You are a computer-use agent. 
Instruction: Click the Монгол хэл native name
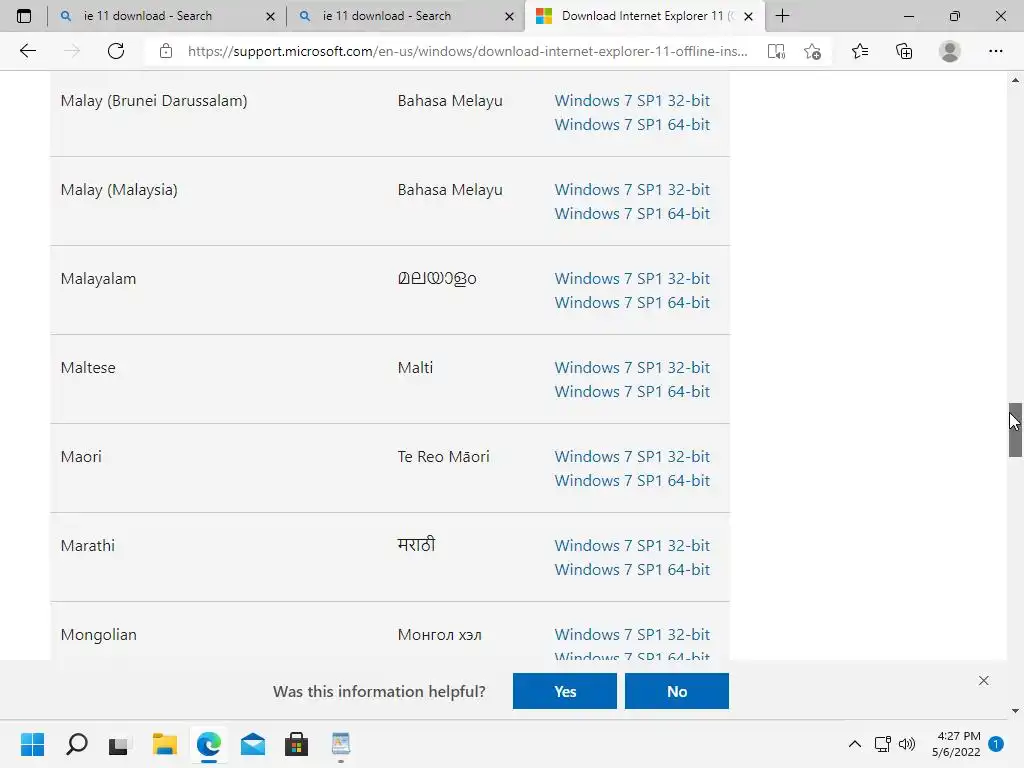[440, 635]
